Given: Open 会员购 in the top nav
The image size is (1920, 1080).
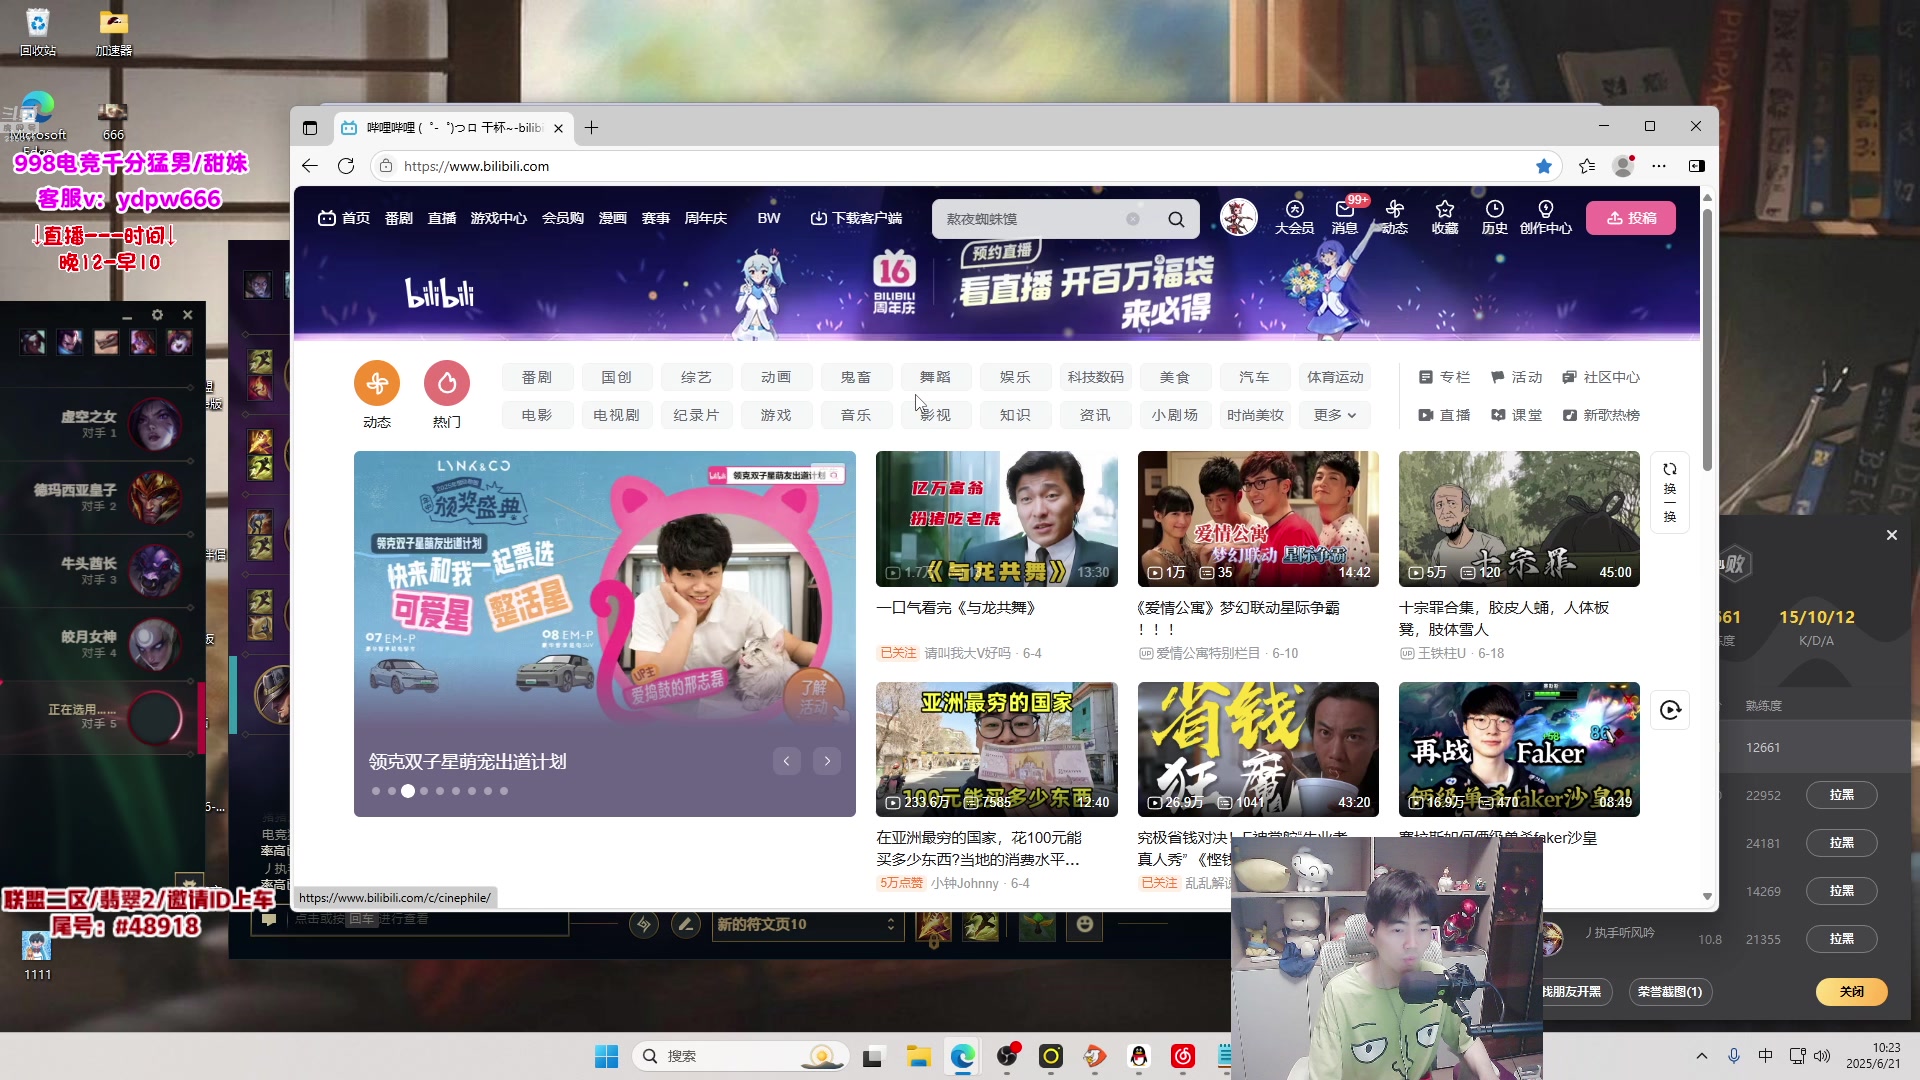Looking at the screenshot, I should [563, 218].
